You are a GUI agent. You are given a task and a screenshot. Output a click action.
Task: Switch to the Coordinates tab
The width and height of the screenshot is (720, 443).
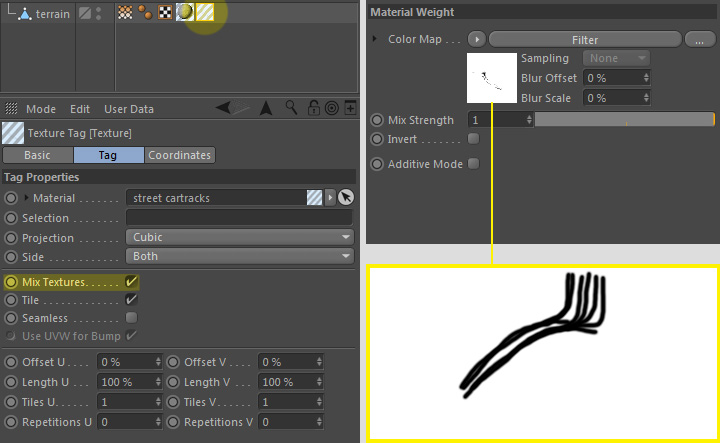180,155
